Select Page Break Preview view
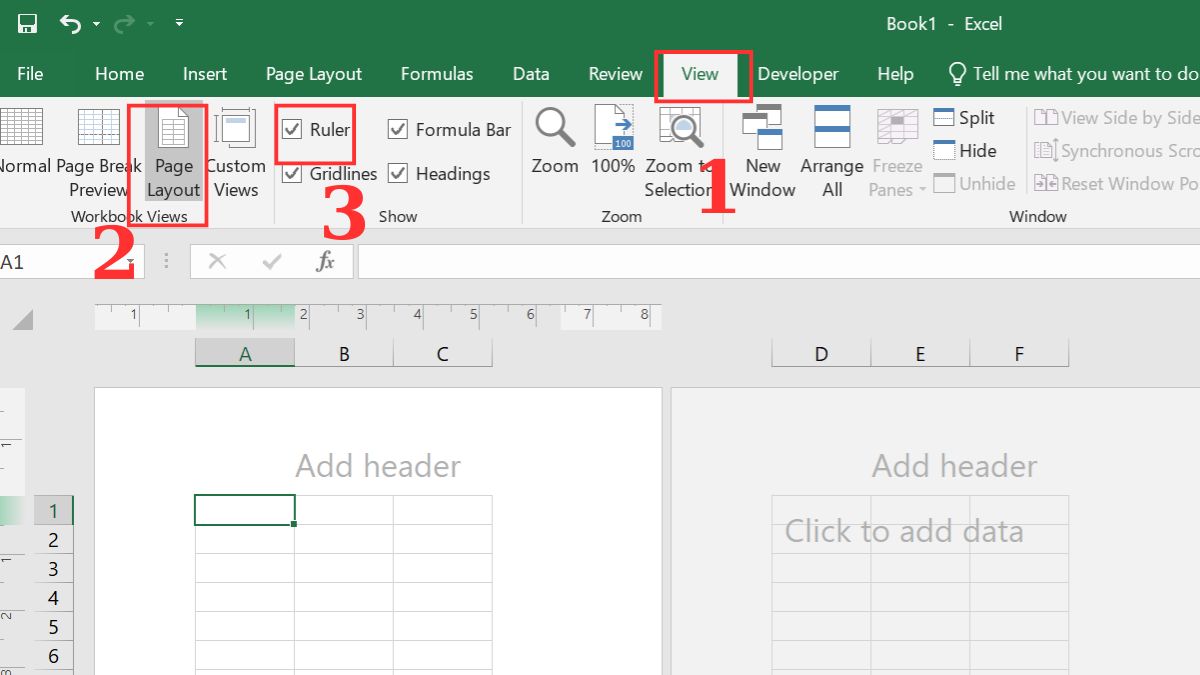The height and width of the screenshot is (675, 1200). 98,151
